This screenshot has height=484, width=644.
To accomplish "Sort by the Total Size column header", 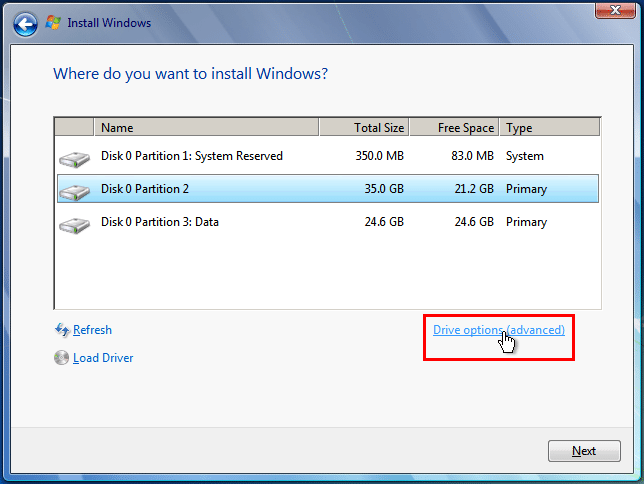I will [x=364, y=127].
